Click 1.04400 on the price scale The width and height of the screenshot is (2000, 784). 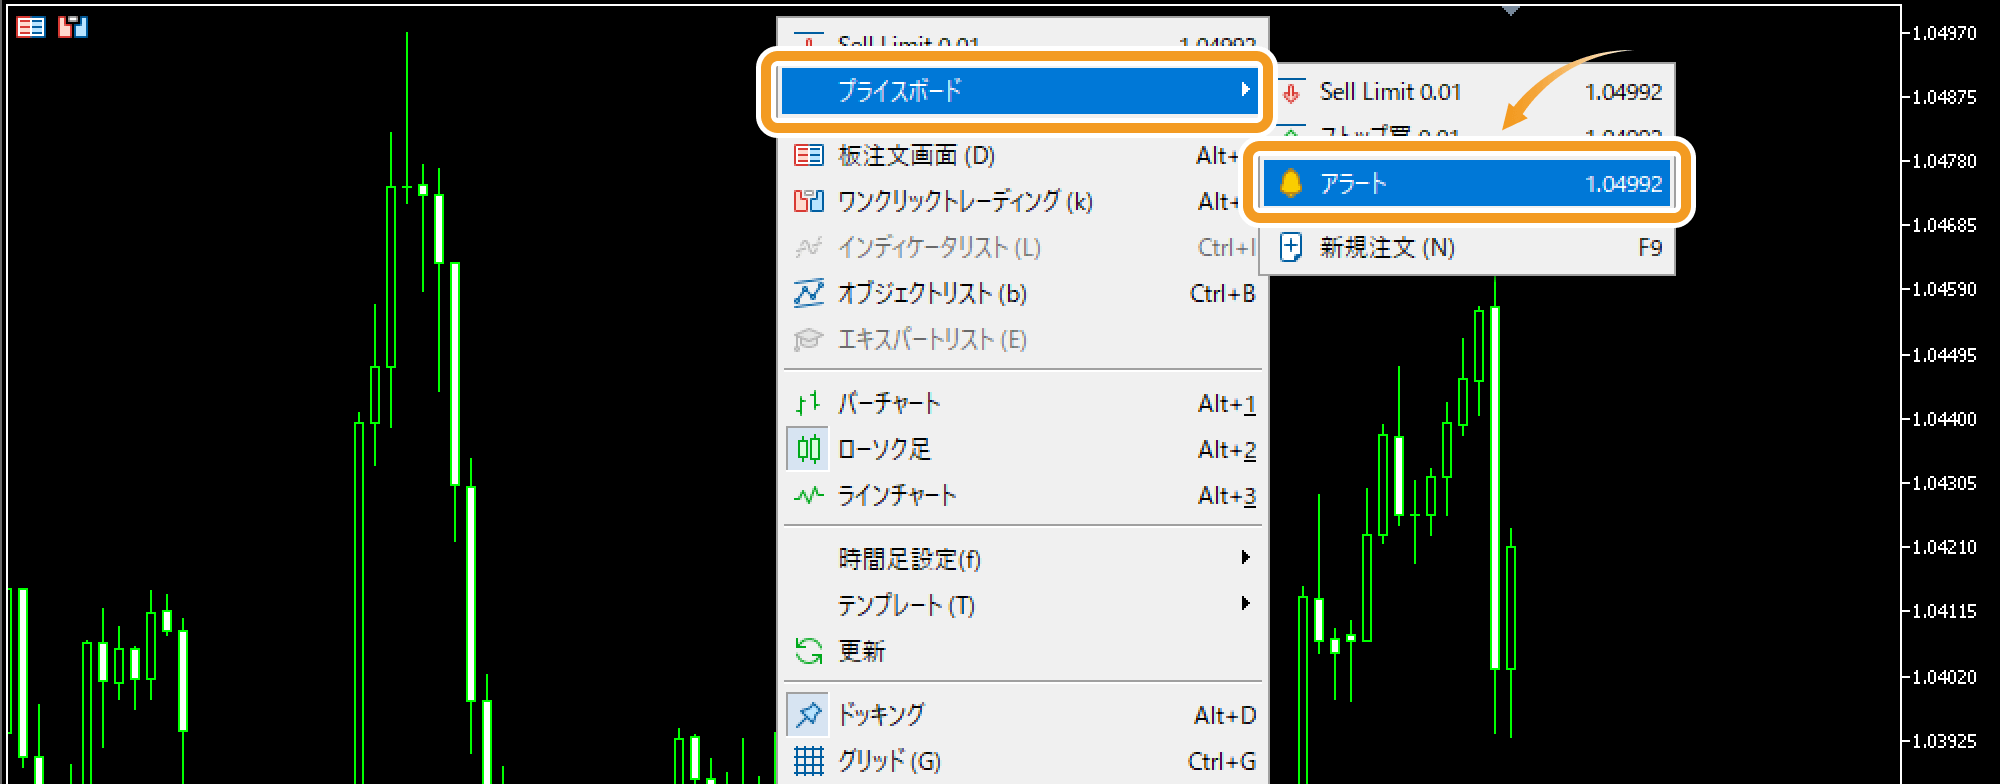click(1943, 419)
